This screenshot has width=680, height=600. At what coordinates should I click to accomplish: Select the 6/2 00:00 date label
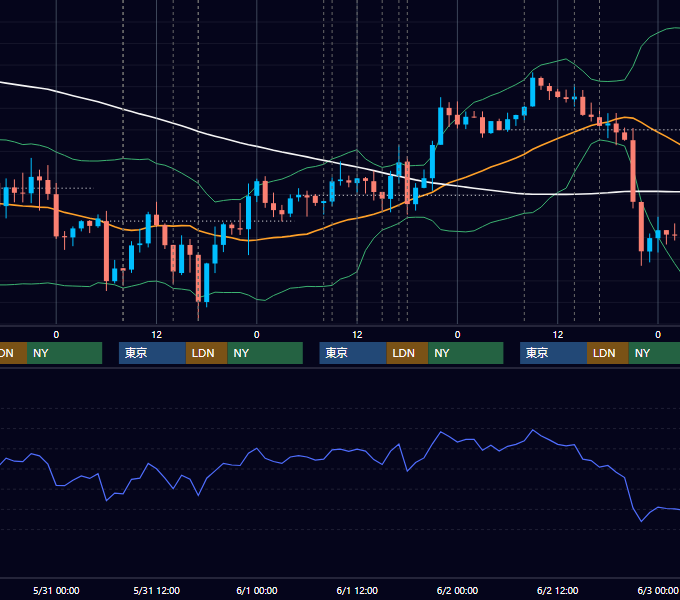point(457,590)
